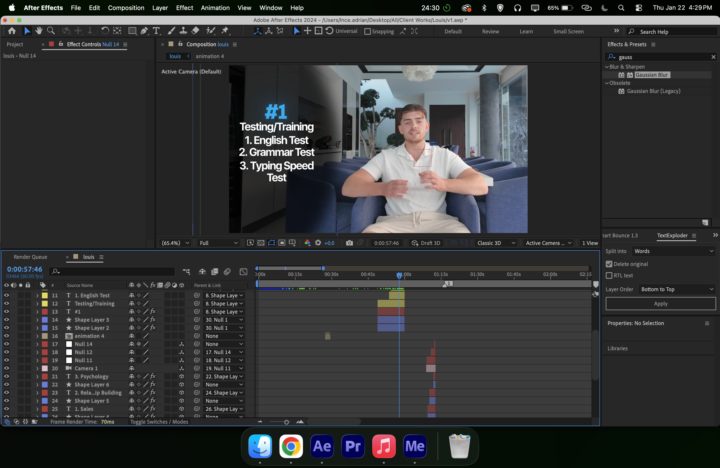Uncheck the Delete original checkbox
This screenshot has width=720, height=468.
[x=609, y=263]
